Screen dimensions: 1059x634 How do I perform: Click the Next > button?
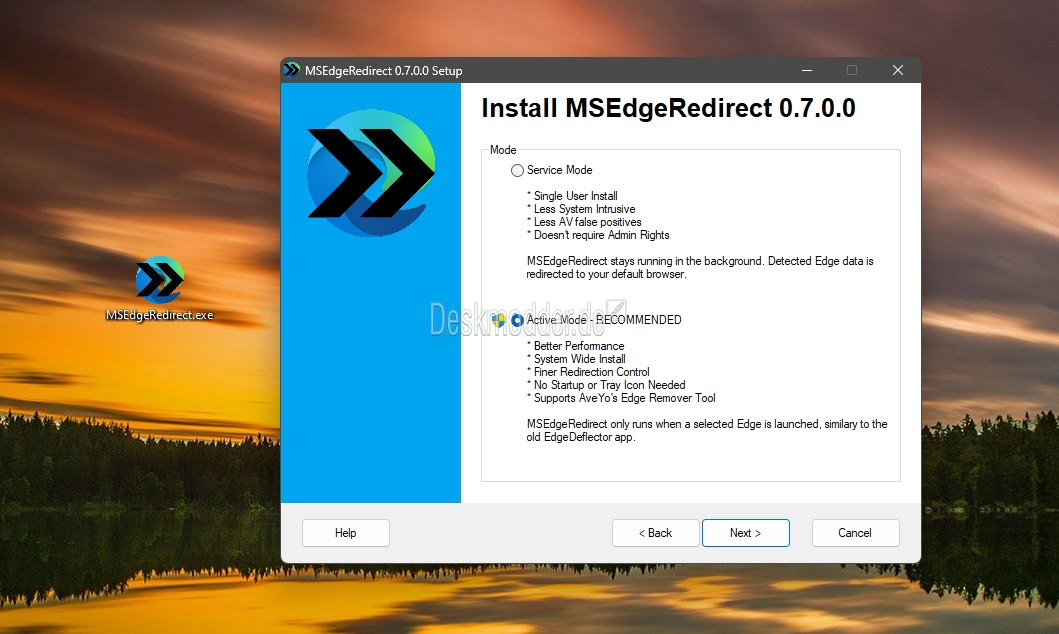pyautogui.click(x=746, y=533)
